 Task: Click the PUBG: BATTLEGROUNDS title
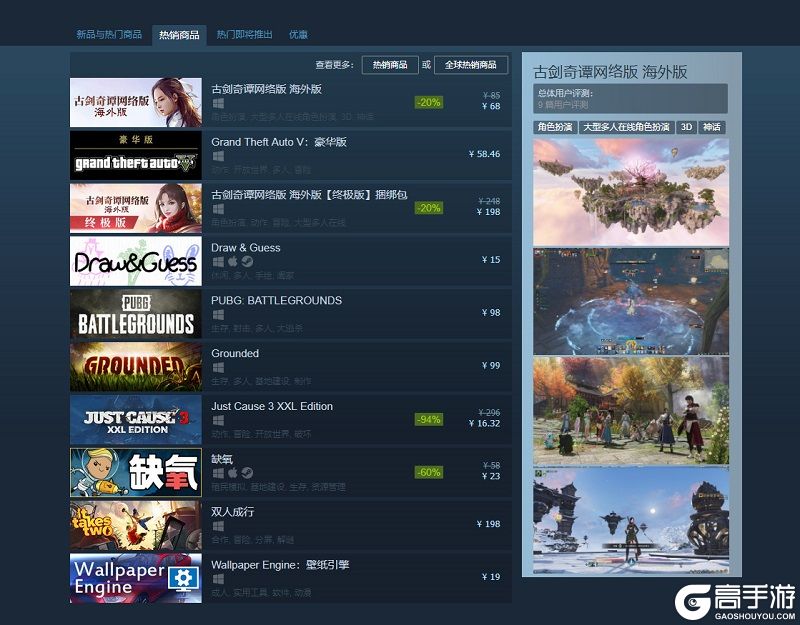pyautogui.click(x=277, y=301)
